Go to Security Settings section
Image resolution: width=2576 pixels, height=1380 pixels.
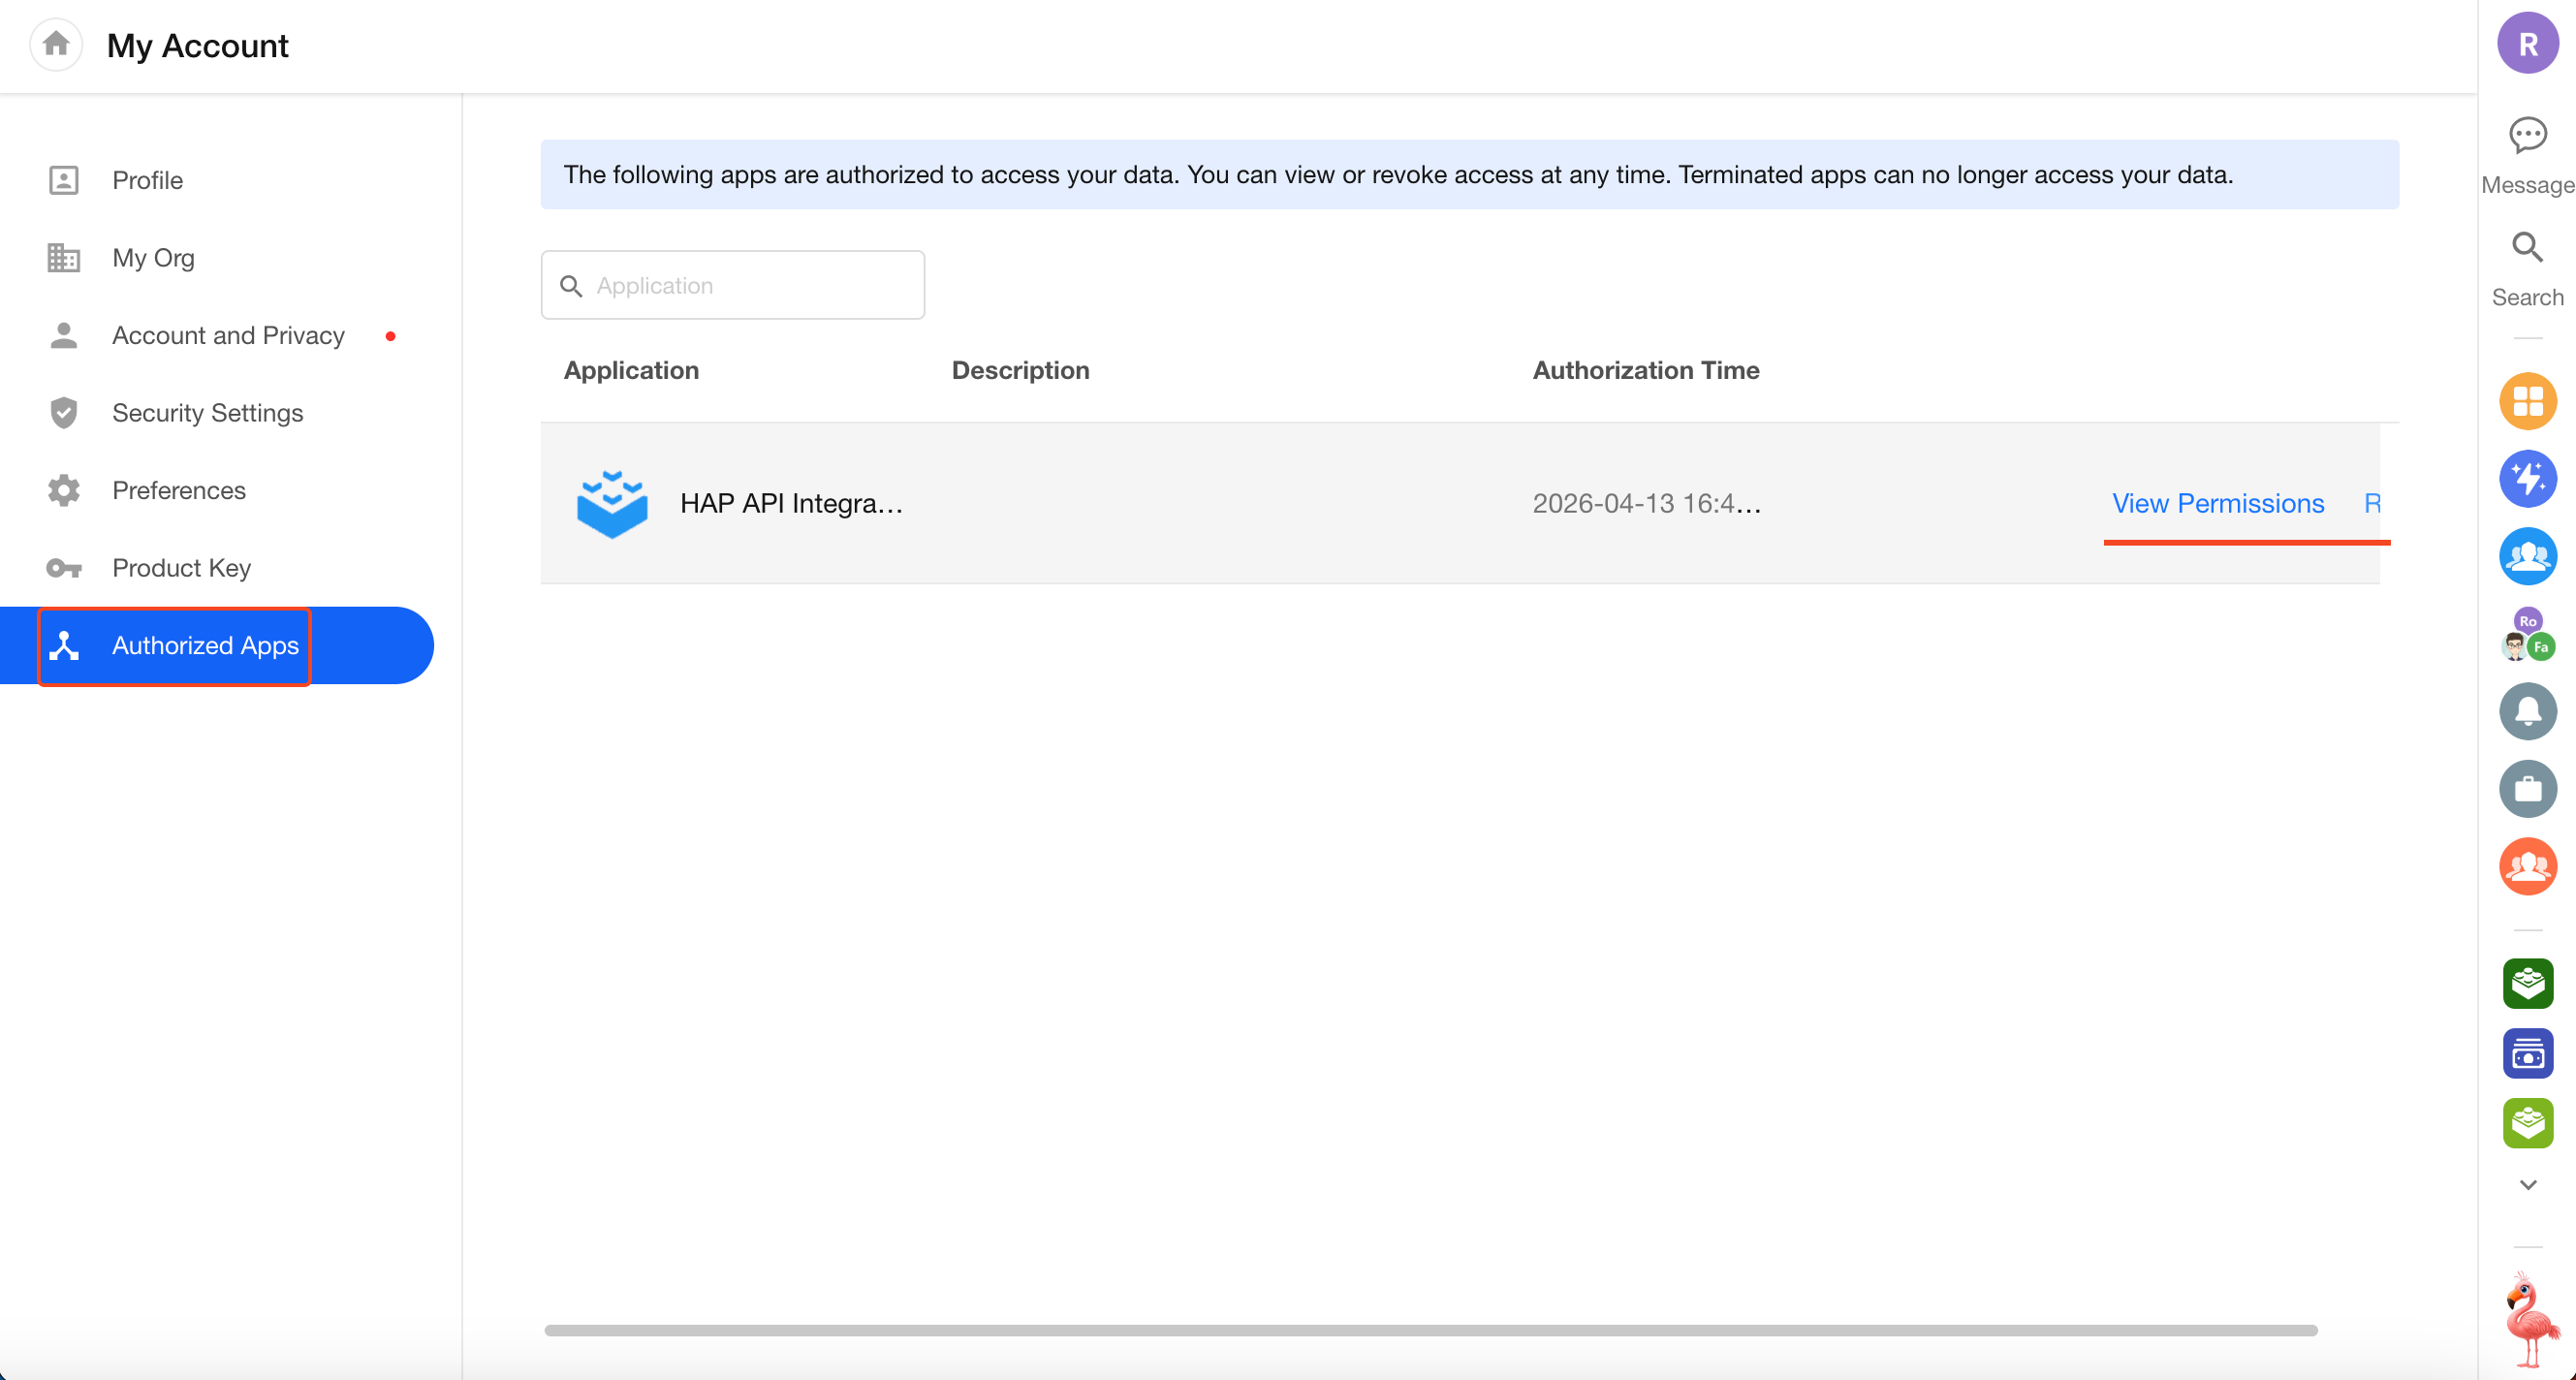(207, 413)
